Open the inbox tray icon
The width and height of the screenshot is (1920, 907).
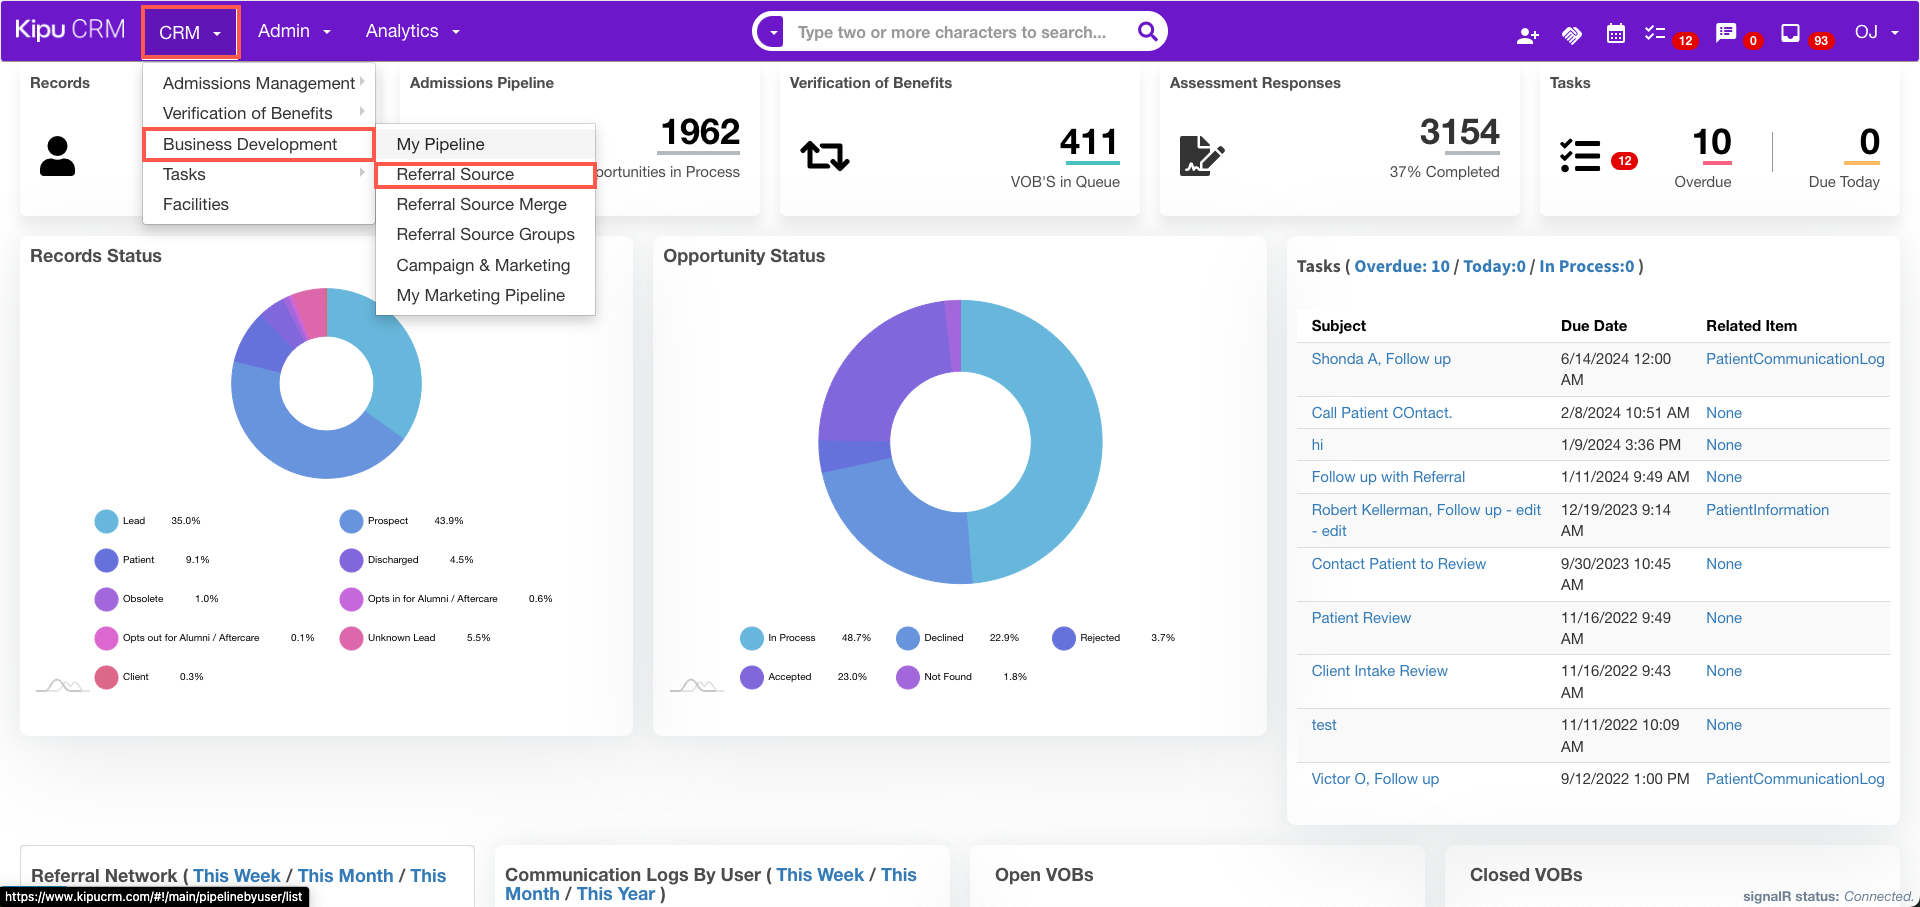(1790, 33)
